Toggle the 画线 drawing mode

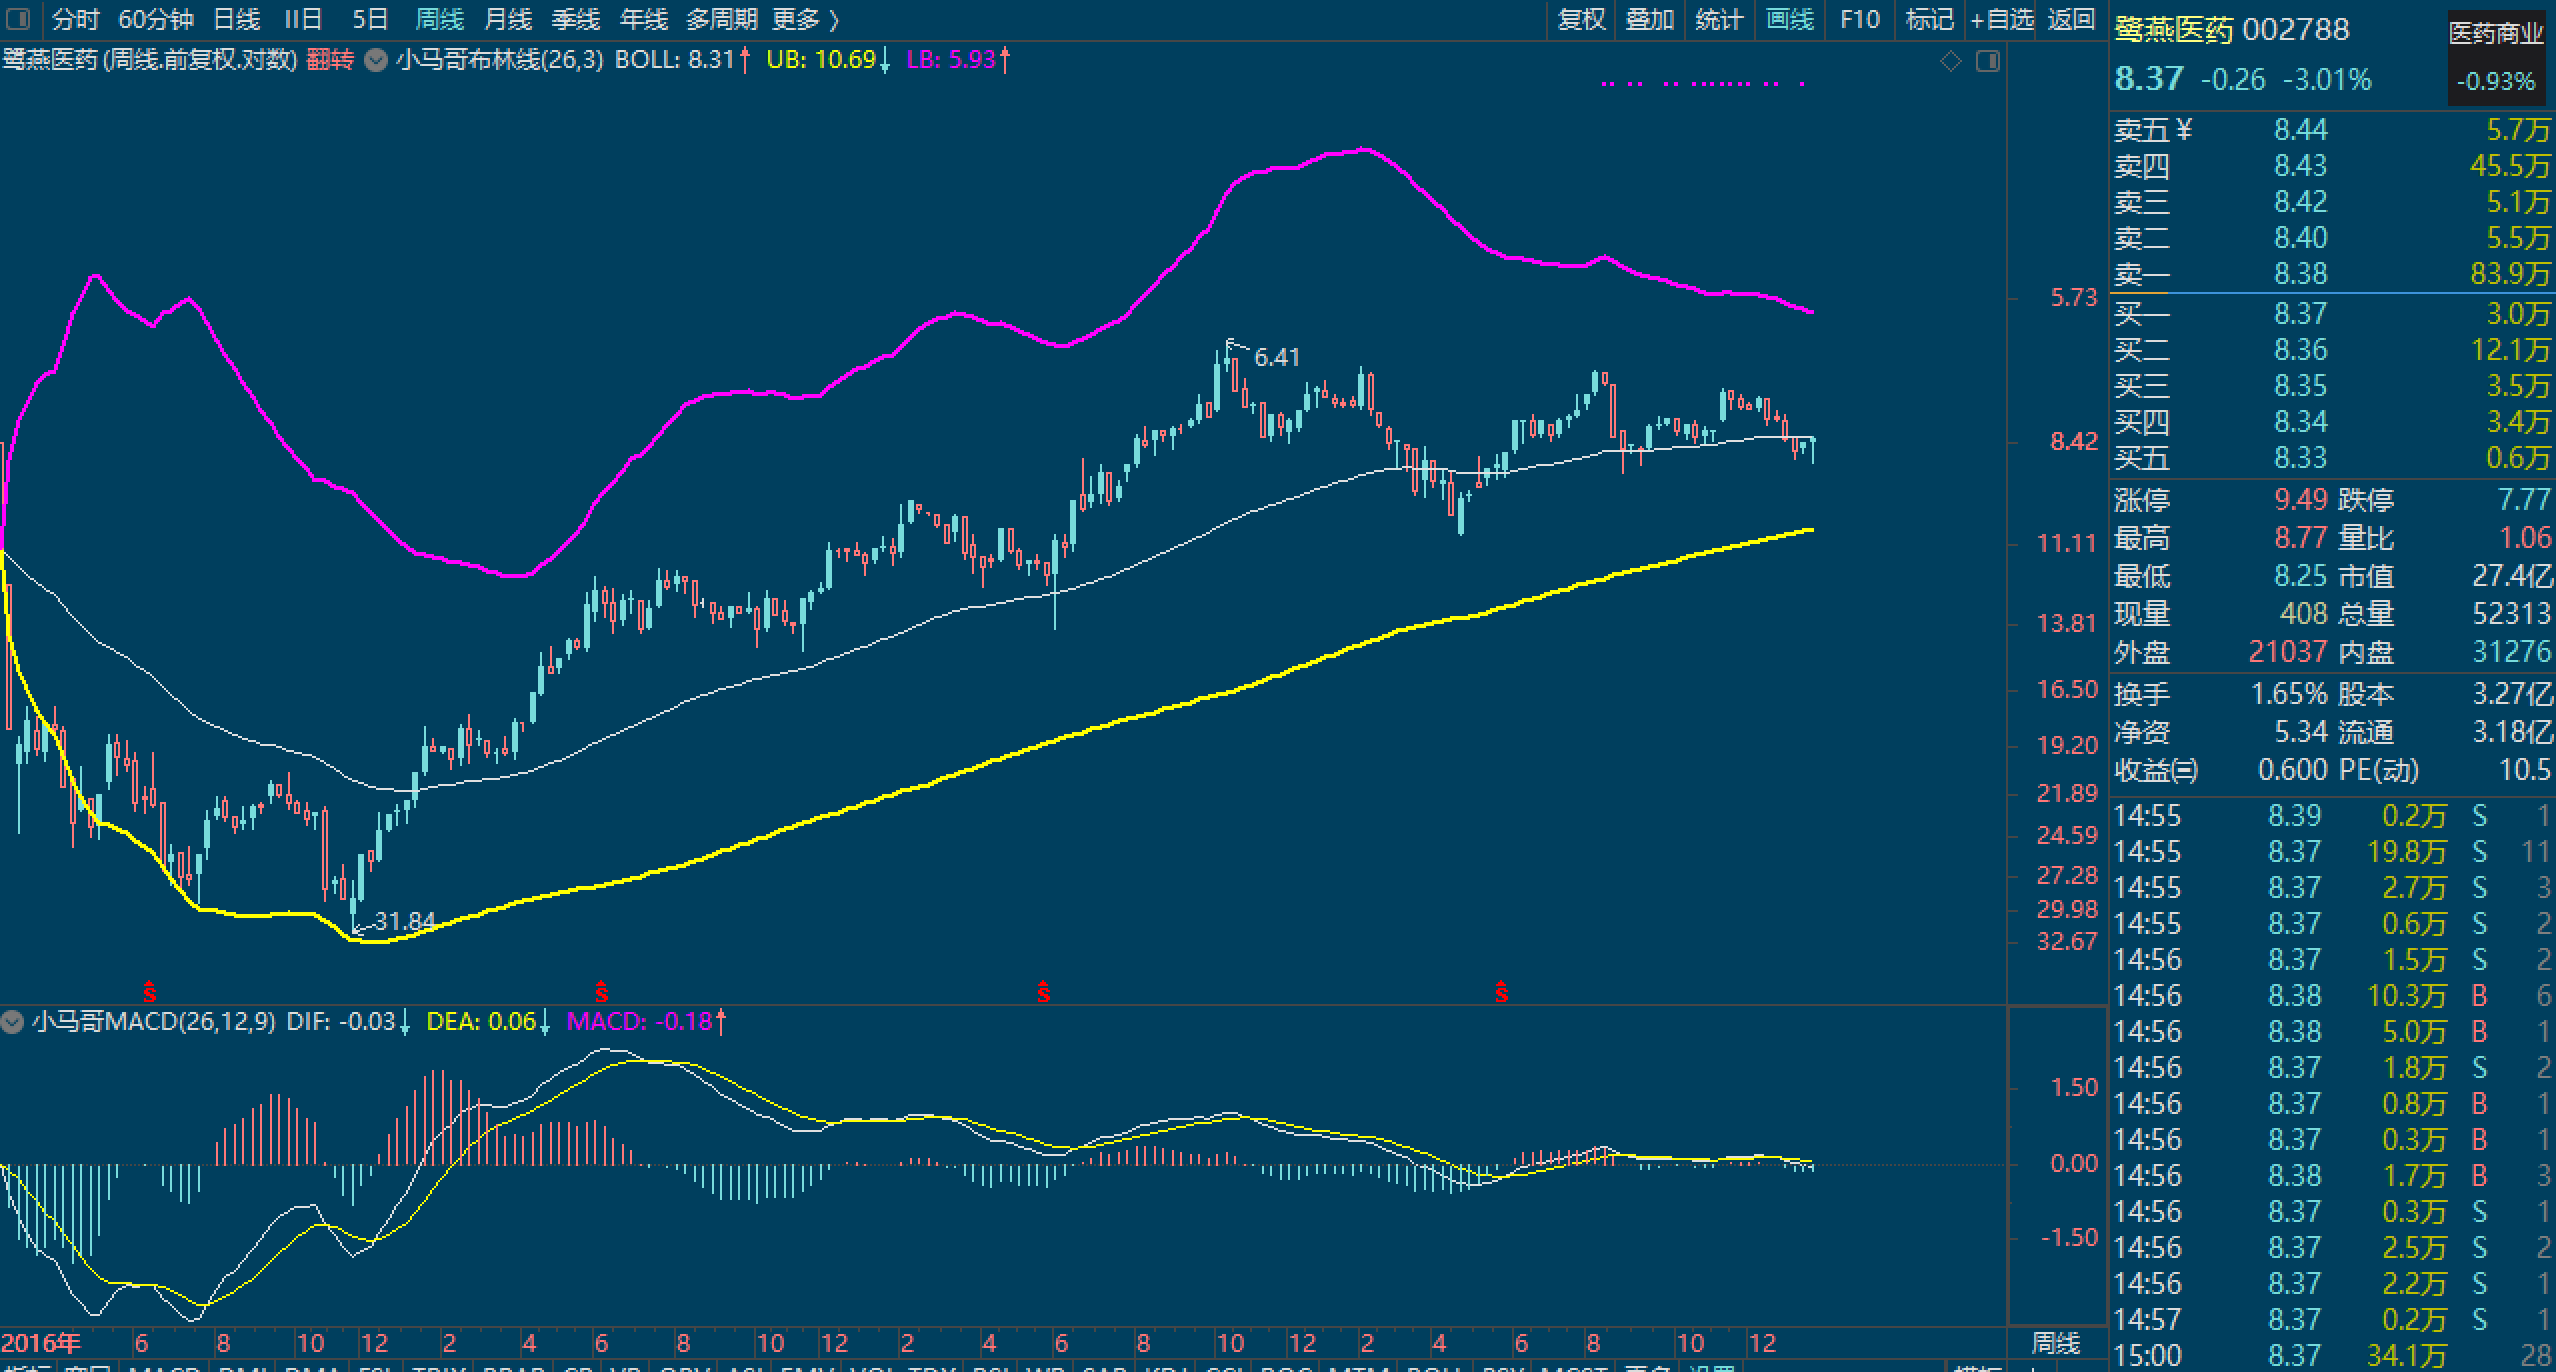(1789, 19)
